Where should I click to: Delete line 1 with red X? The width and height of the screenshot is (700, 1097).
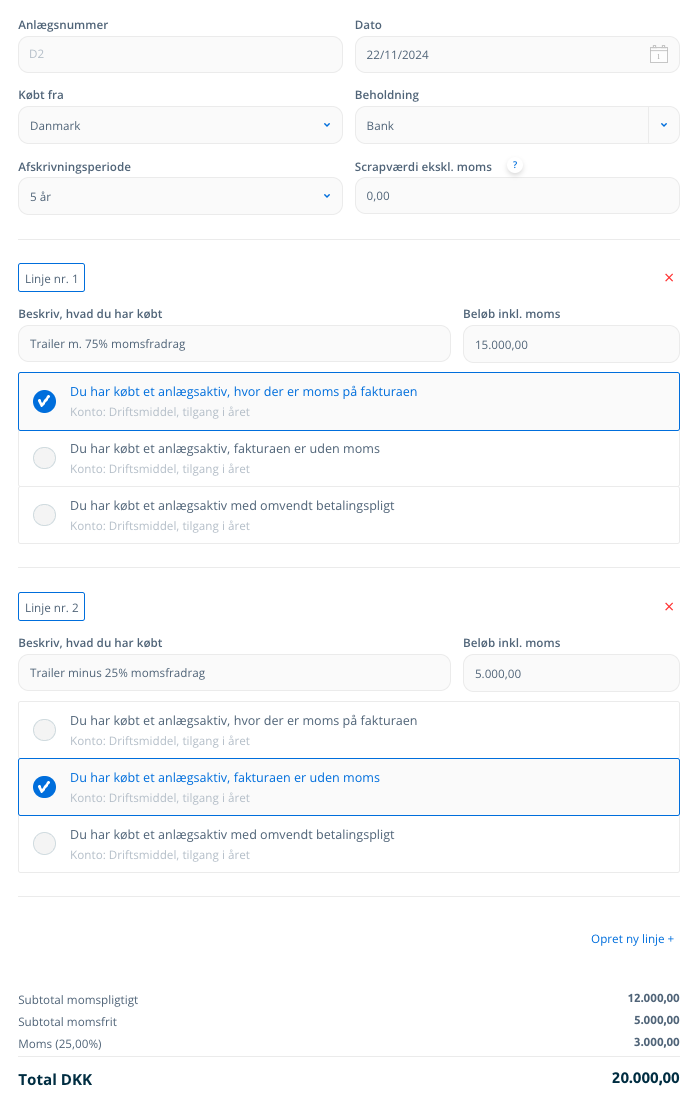pos(669,278)
